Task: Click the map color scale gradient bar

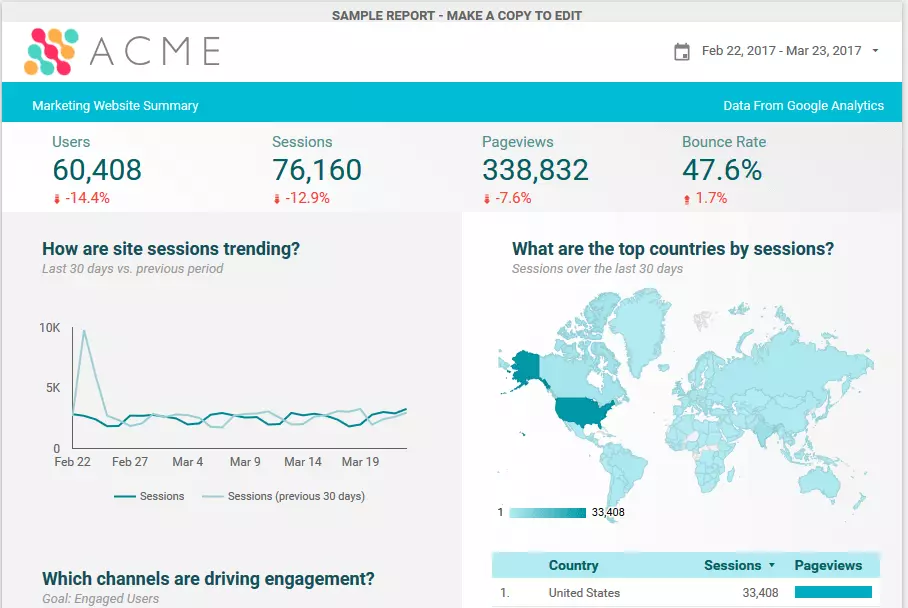Action: click(x=547, y=513)
